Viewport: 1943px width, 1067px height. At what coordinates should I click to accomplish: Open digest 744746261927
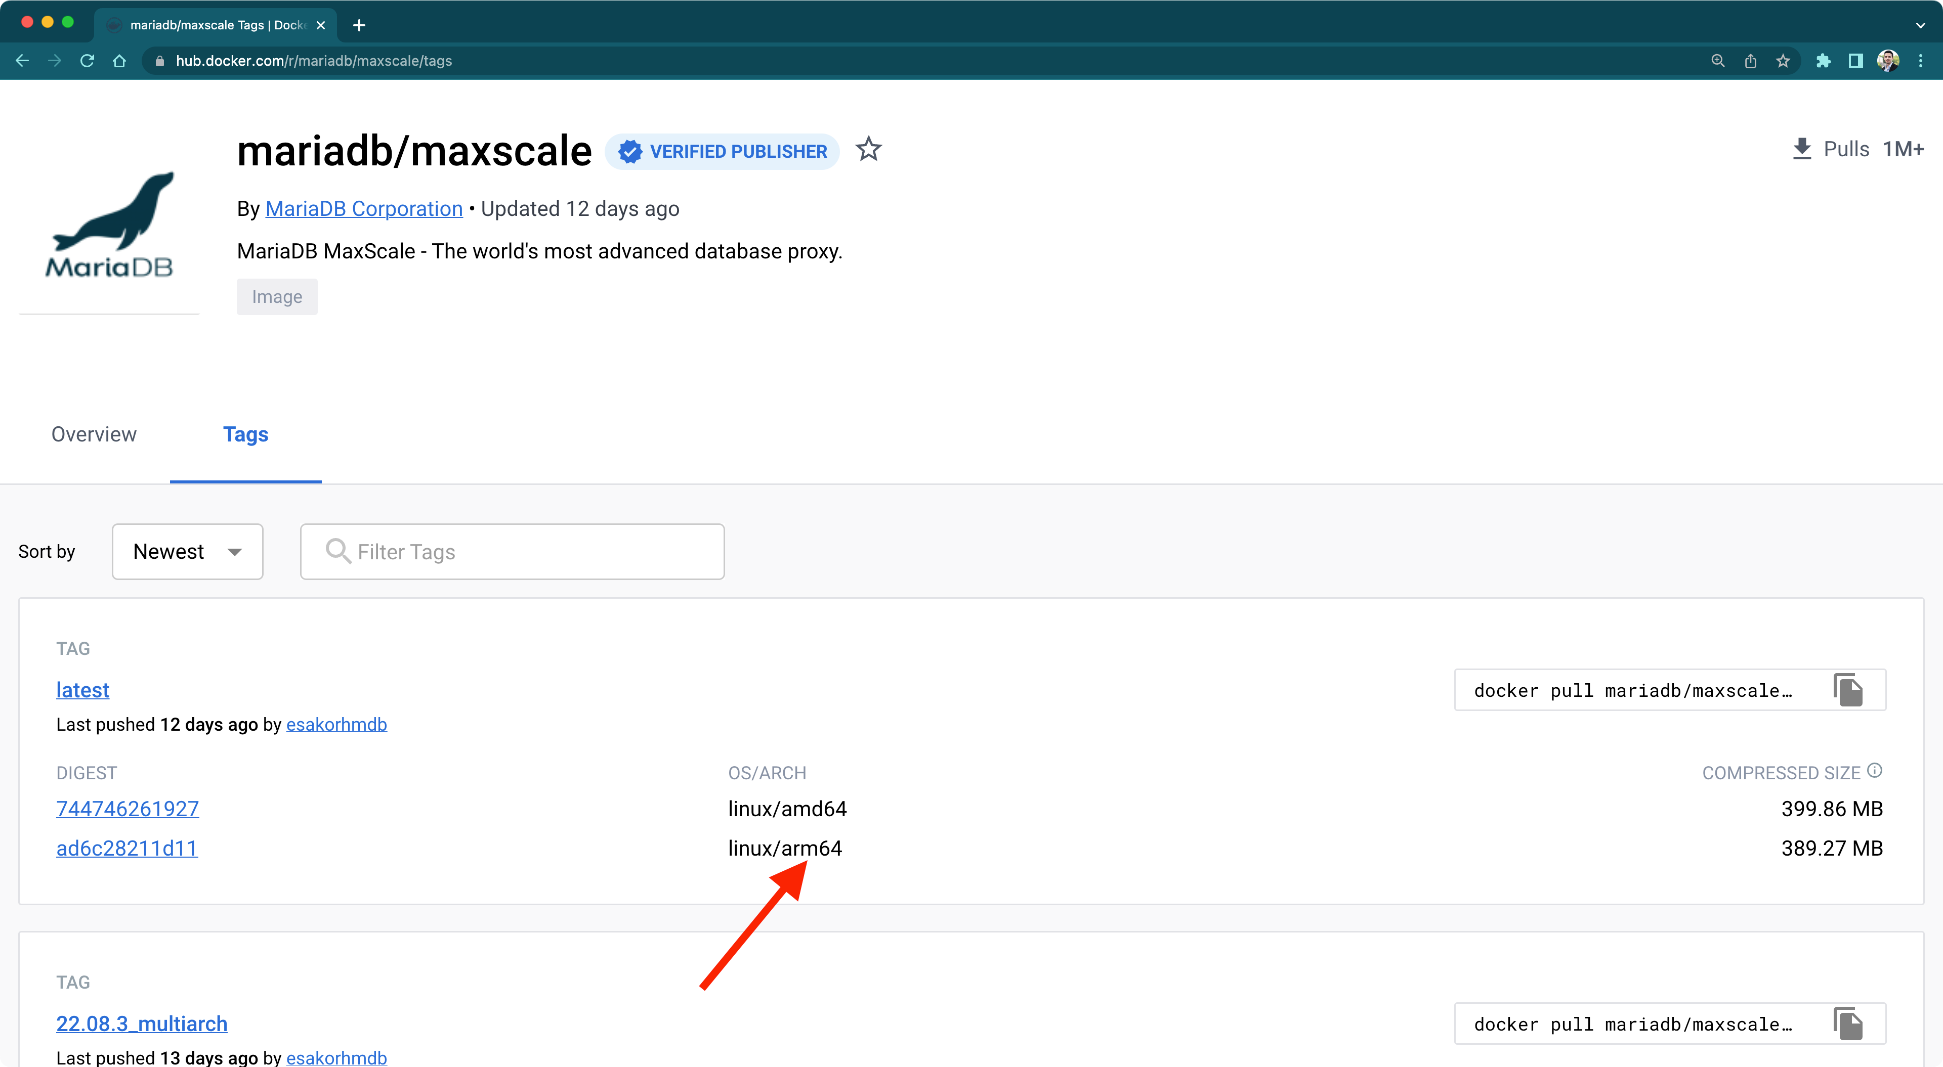(127, 809)
